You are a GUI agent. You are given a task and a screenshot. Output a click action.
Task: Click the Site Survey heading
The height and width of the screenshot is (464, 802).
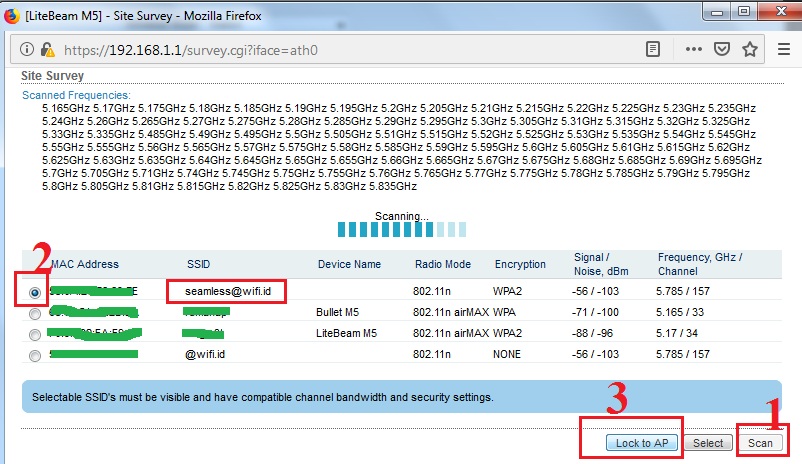[x=52, y=76]
